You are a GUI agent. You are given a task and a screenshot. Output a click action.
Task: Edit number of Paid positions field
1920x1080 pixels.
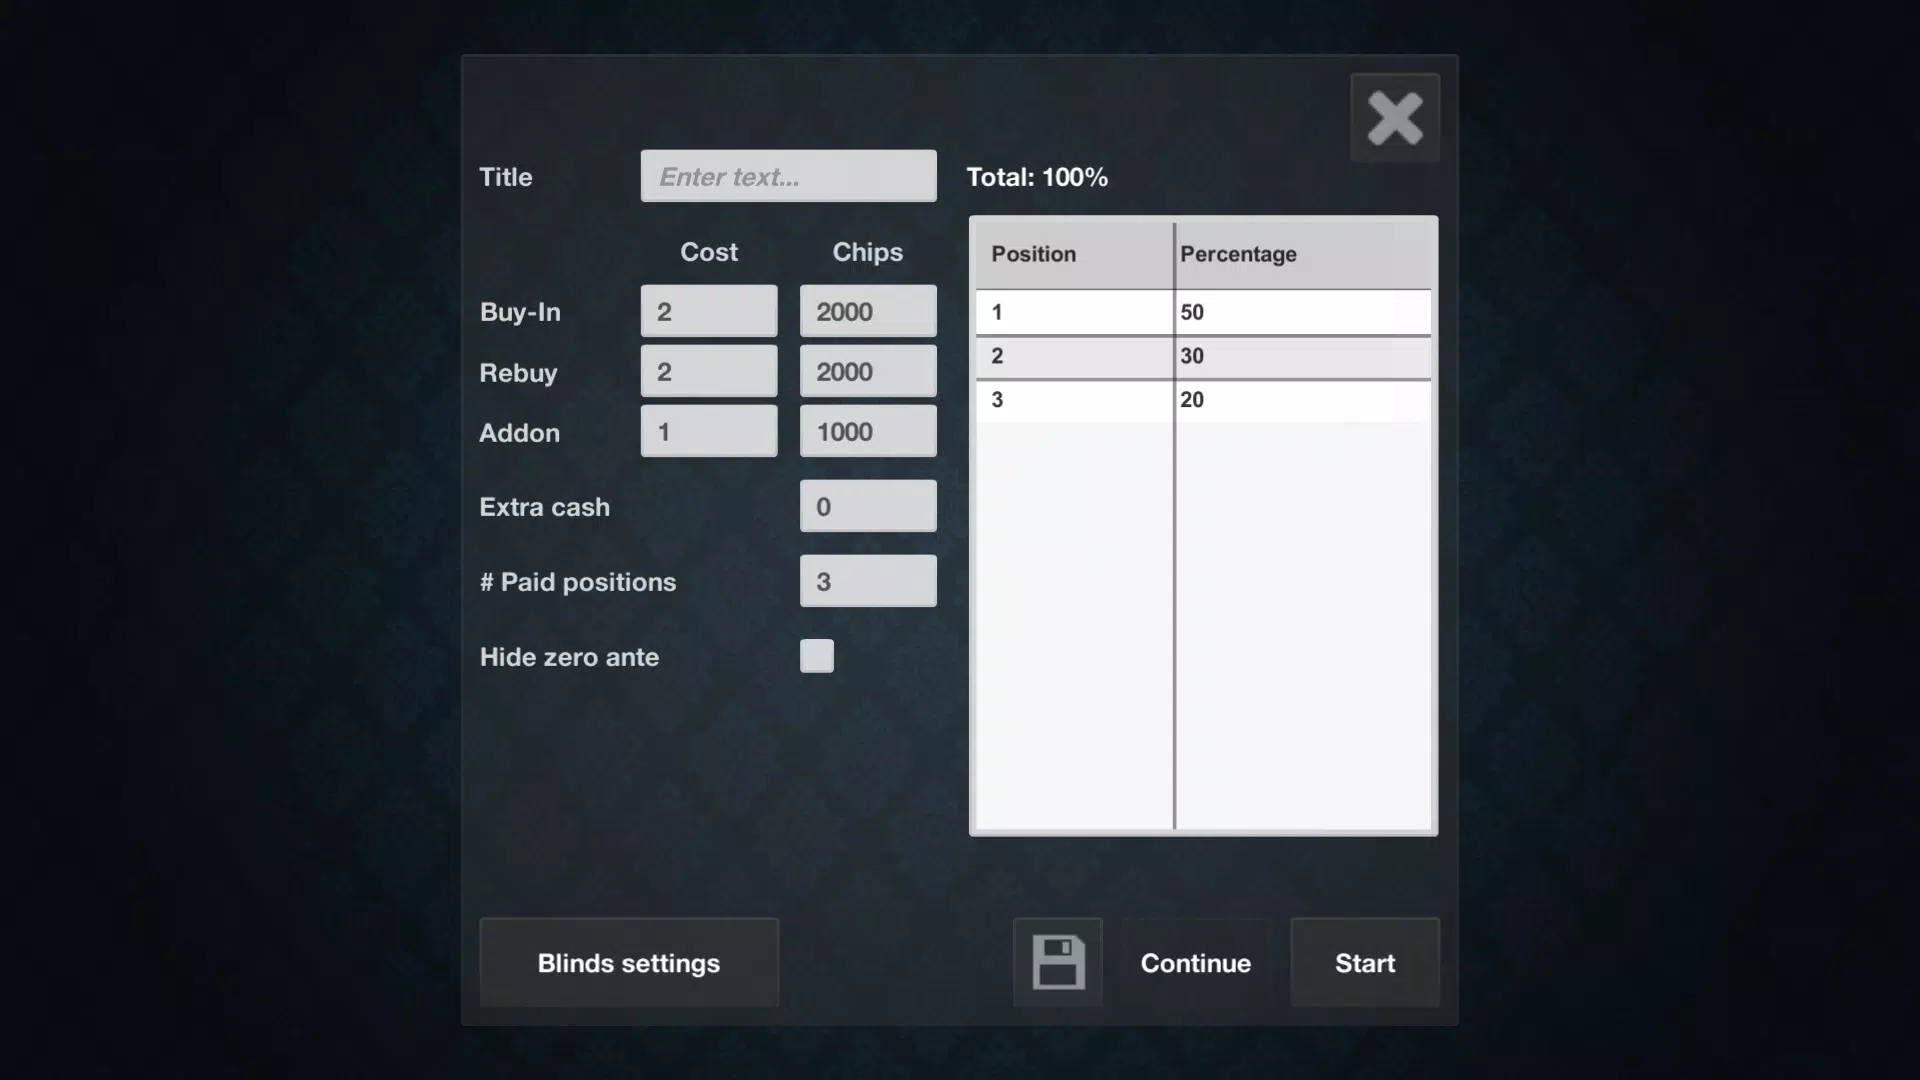point(868,580)
